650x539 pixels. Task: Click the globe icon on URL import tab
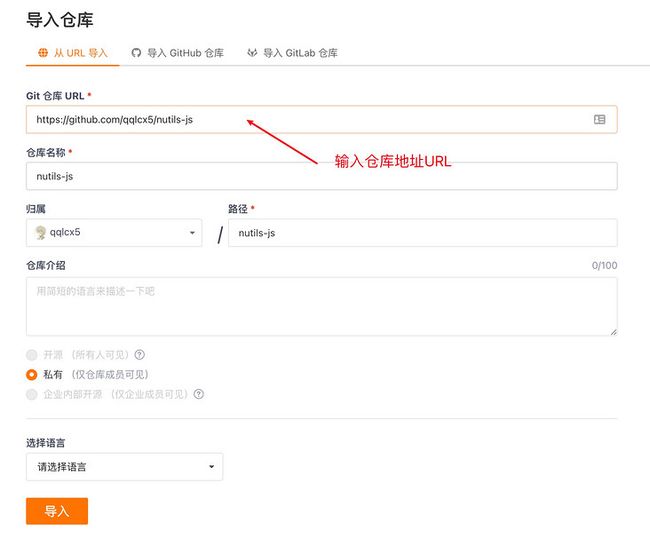tap(43, 53)
